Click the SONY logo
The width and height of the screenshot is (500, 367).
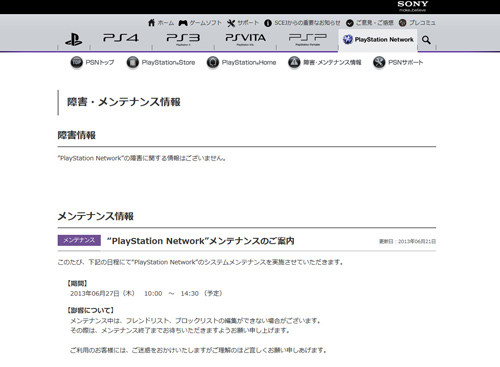point(413,4)
